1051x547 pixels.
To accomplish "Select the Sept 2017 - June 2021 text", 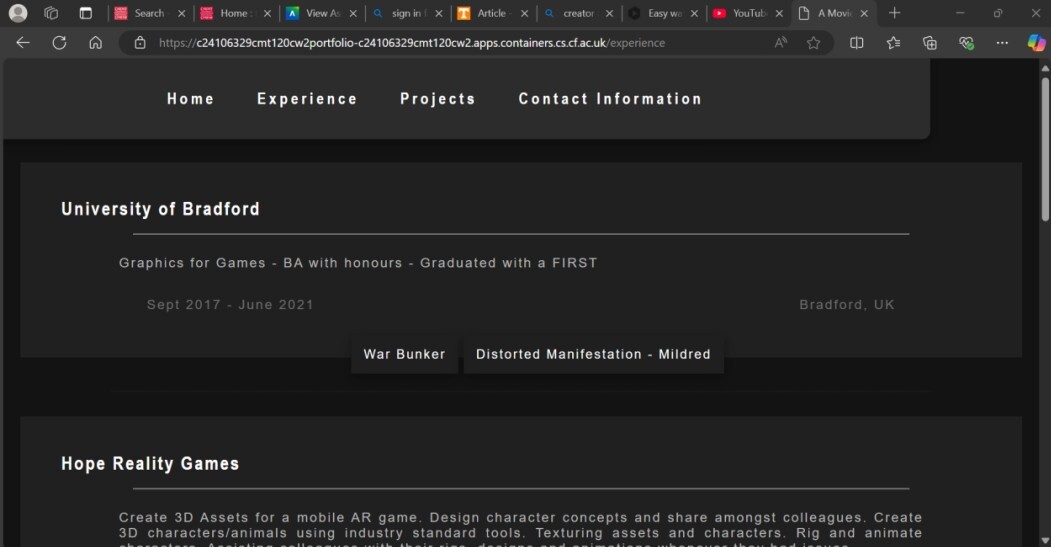I will point(230,304).
